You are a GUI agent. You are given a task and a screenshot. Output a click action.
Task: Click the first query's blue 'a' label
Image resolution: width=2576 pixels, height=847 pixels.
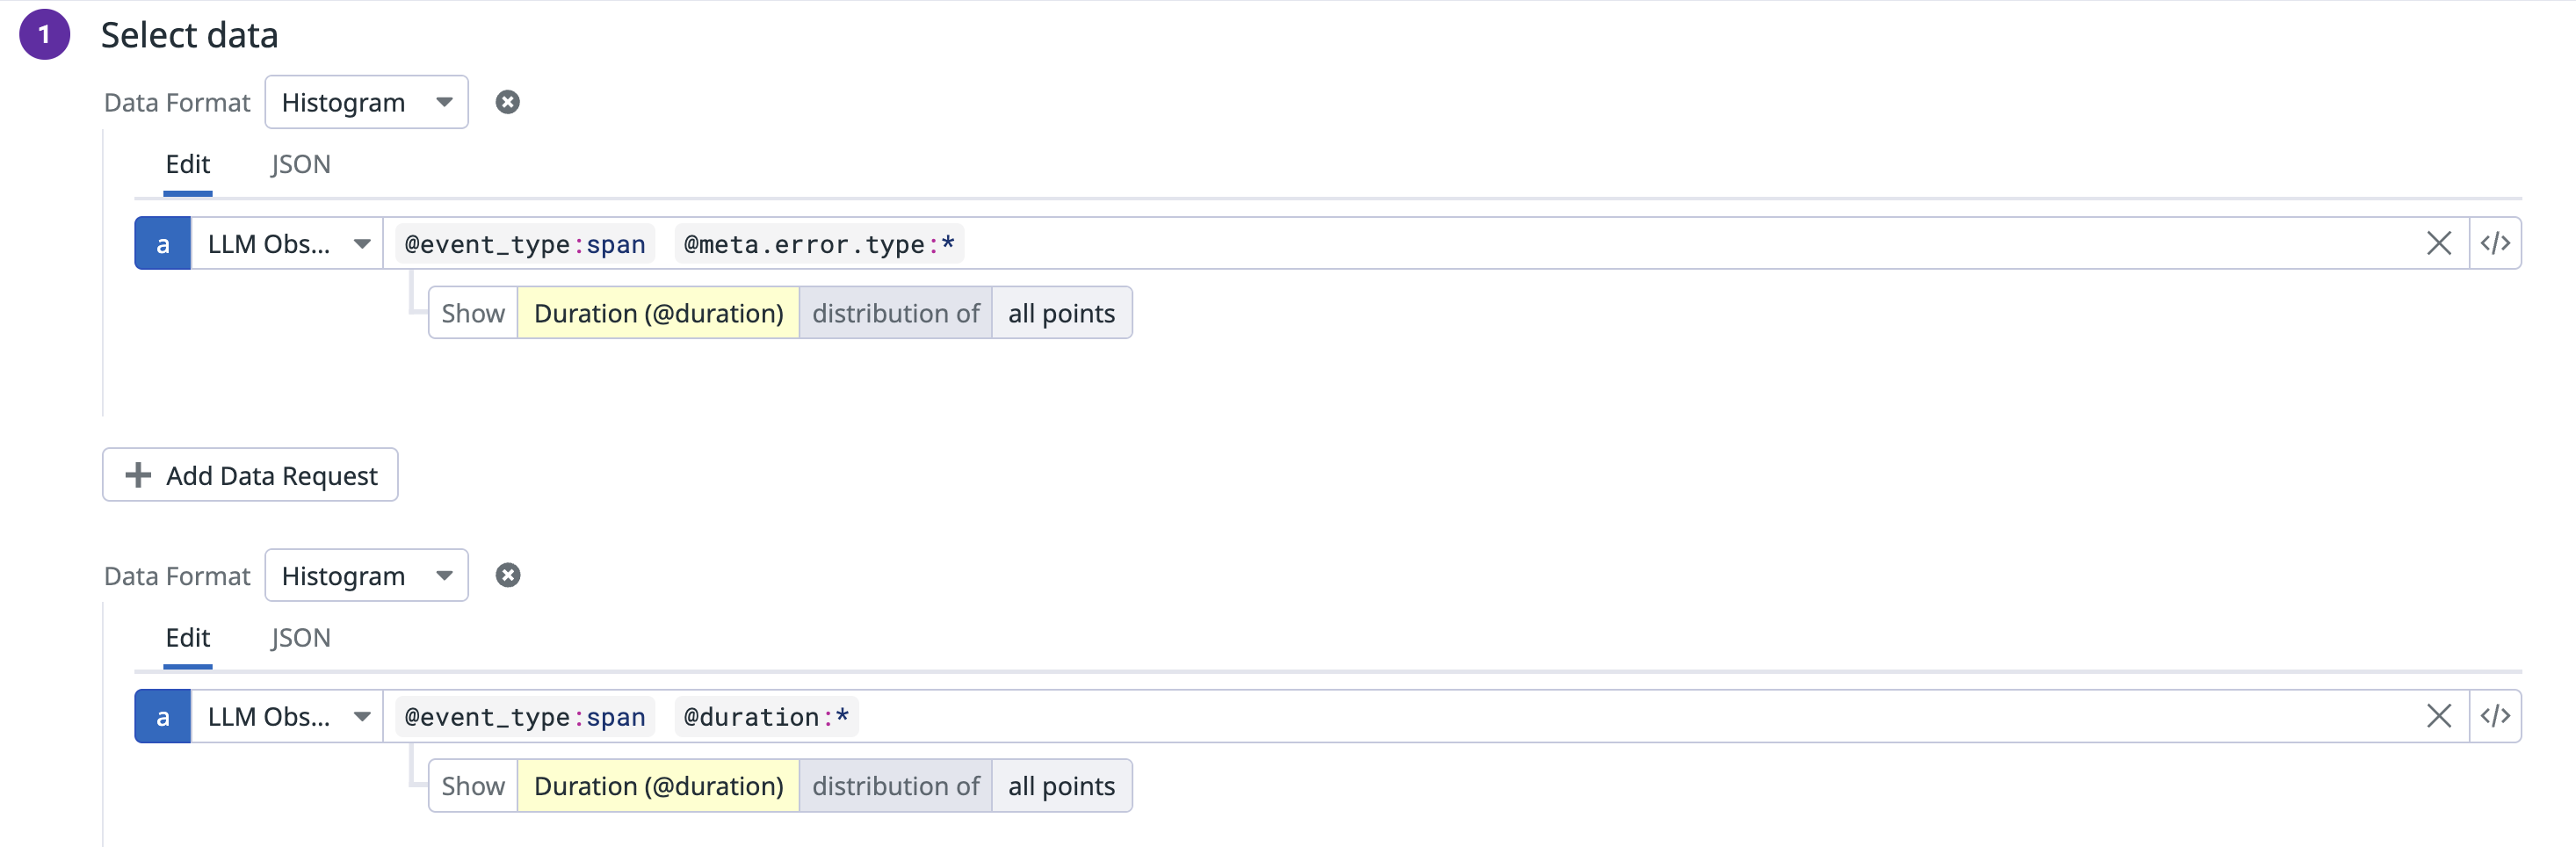(163, 244)
